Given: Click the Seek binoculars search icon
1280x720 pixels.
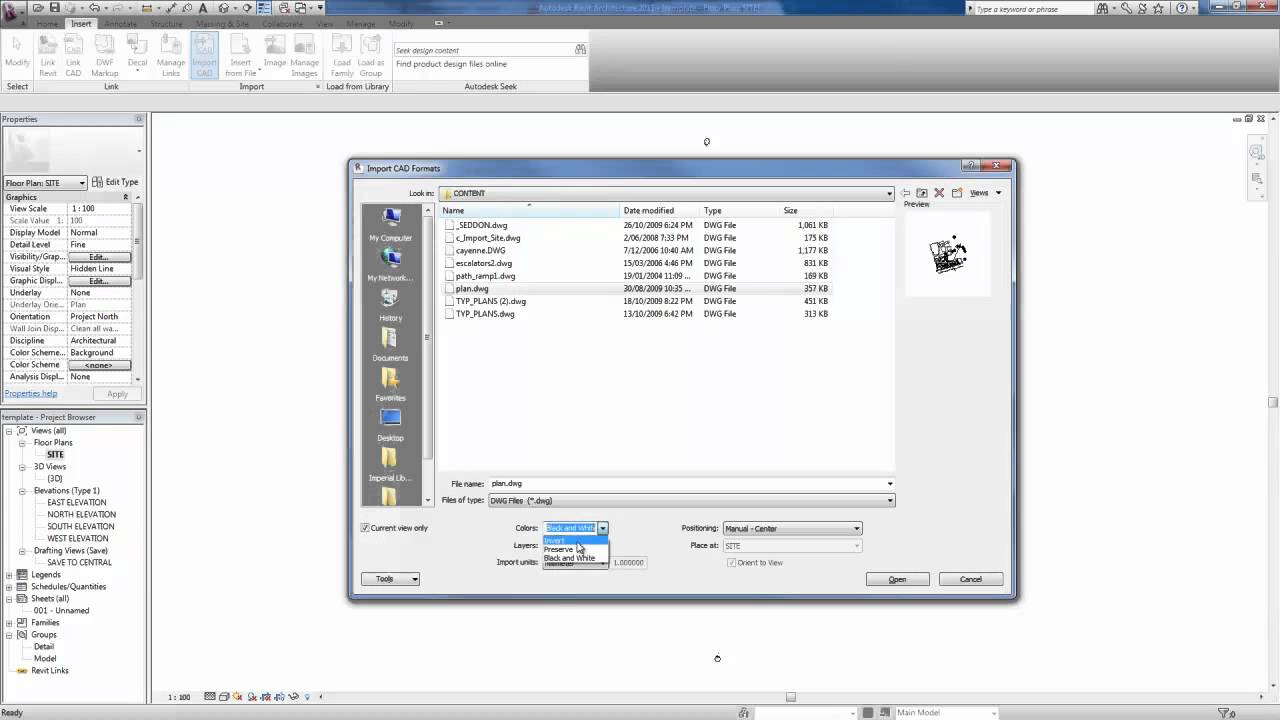Looking at the screenshot, I should coord(581,49).
